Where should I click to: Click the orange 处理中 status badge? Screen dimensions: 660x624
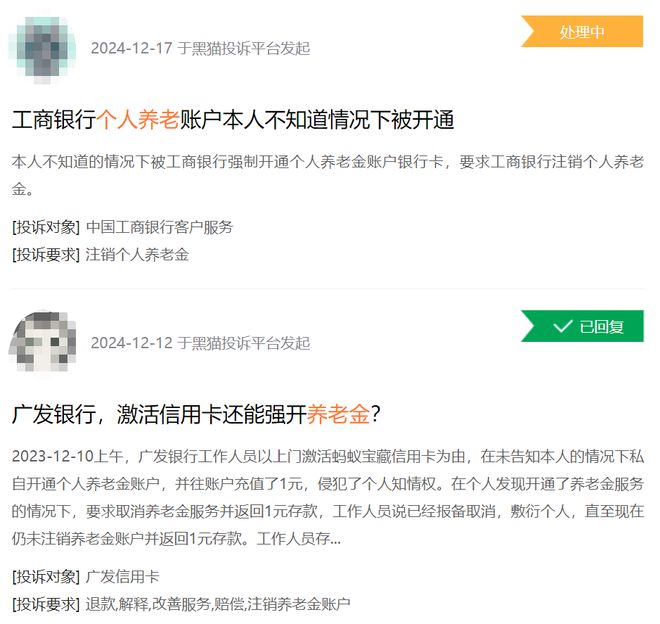coord(582,32)
